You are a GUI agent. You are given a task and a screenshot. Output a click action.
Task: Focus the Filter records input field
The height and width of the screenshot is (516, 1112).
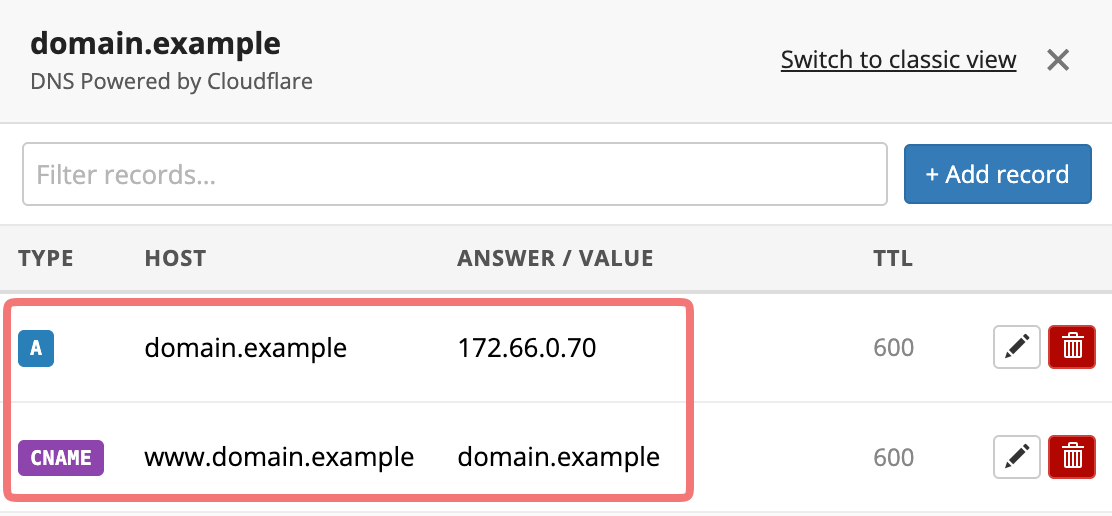pyautogui.click(x=455, y=174)
